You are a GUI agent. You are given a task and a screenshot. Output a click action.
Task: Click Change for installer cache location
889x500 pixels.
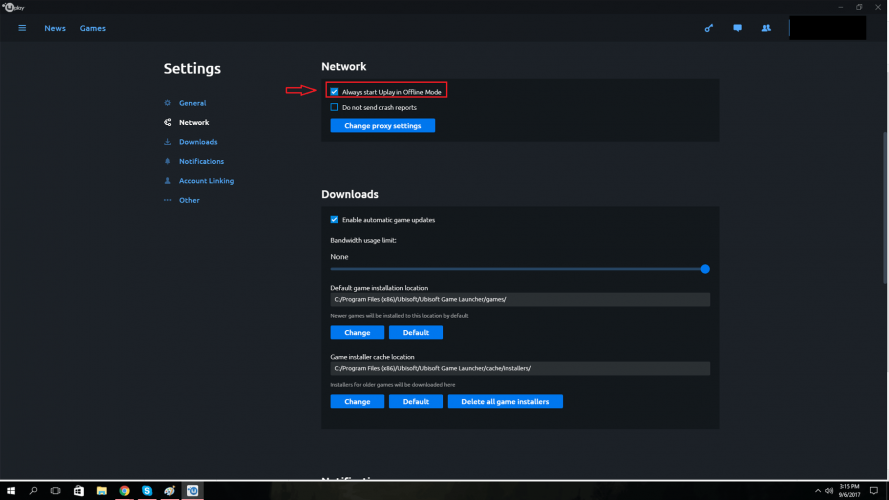point(357,401)
